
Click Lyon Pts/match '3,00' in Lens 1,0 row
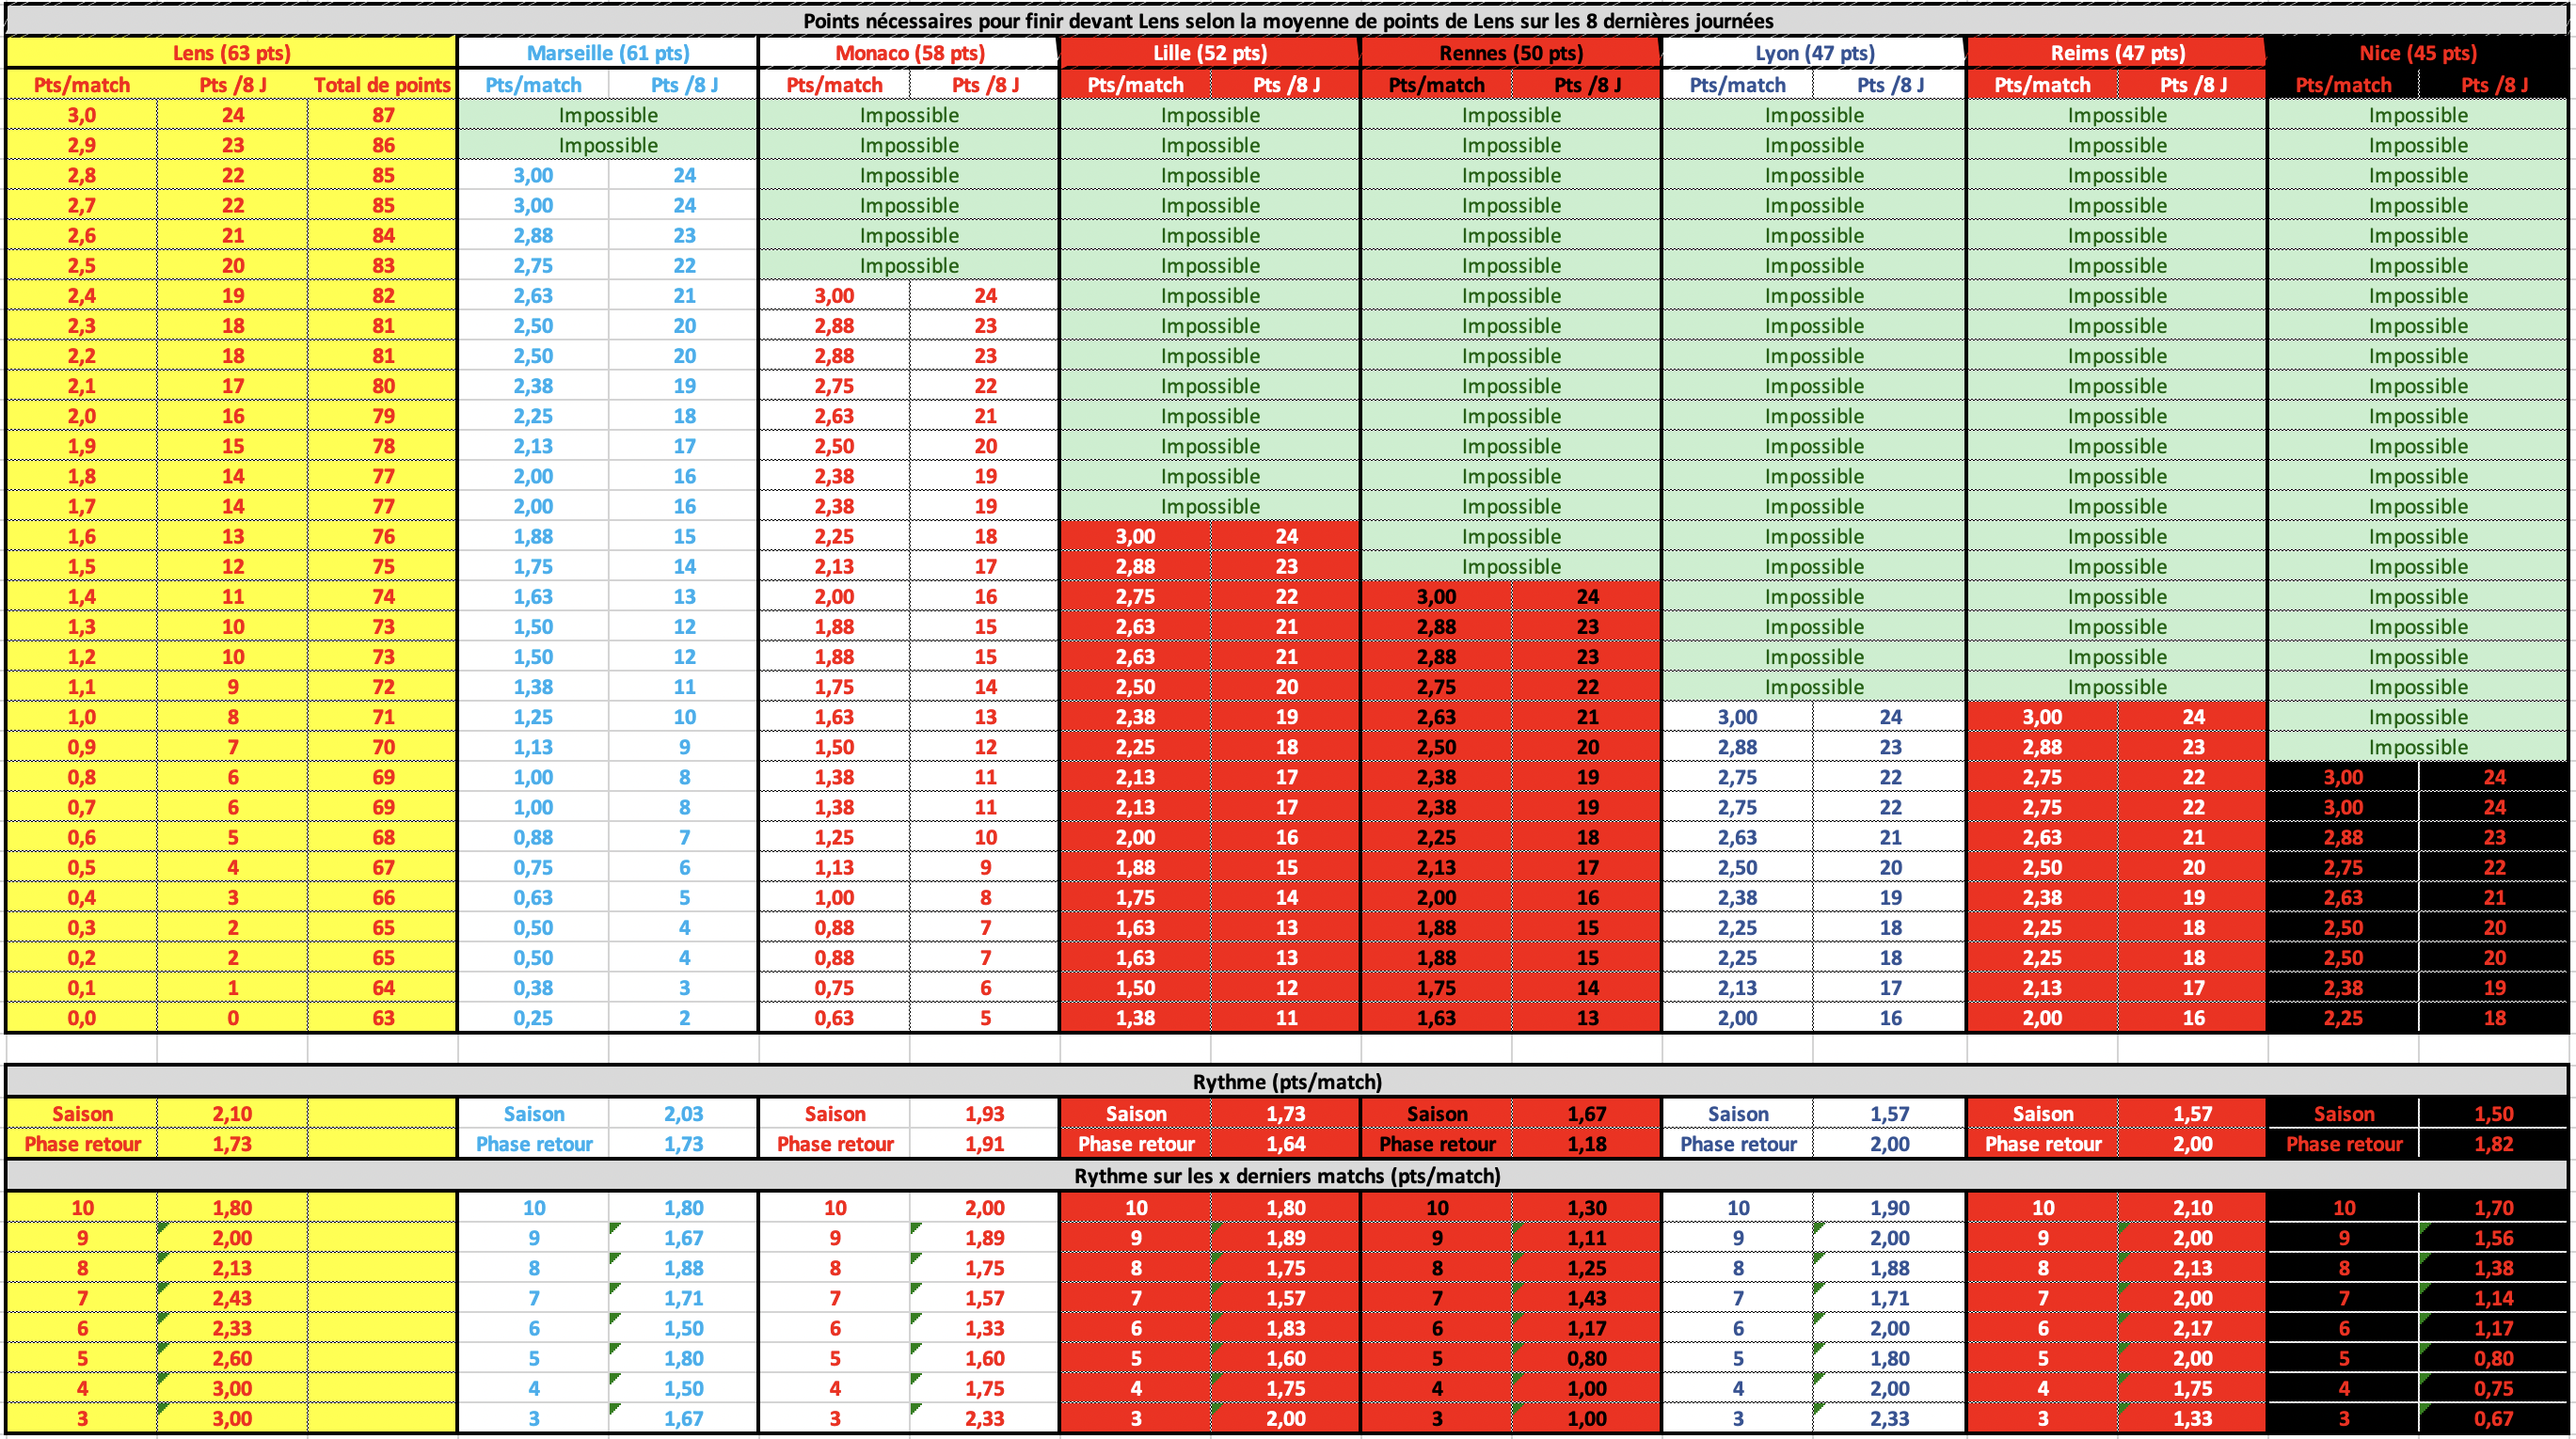click(1738, 717)
